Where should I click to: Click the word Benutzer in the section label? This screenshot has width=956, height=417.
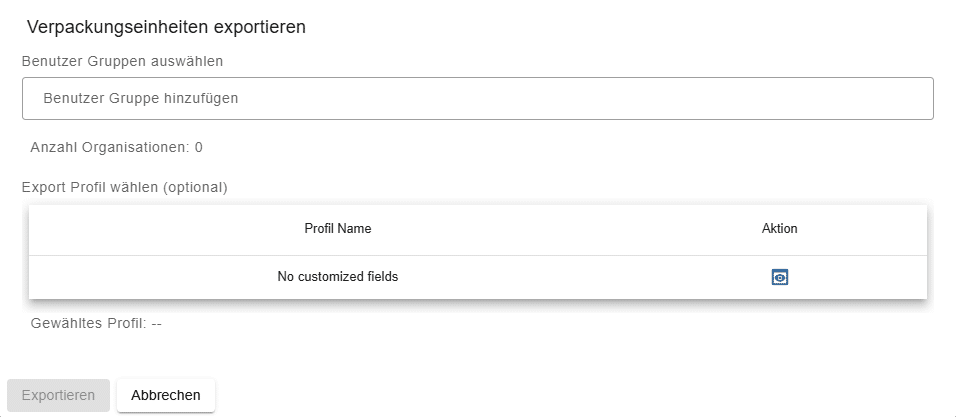(x=51, y=60)
